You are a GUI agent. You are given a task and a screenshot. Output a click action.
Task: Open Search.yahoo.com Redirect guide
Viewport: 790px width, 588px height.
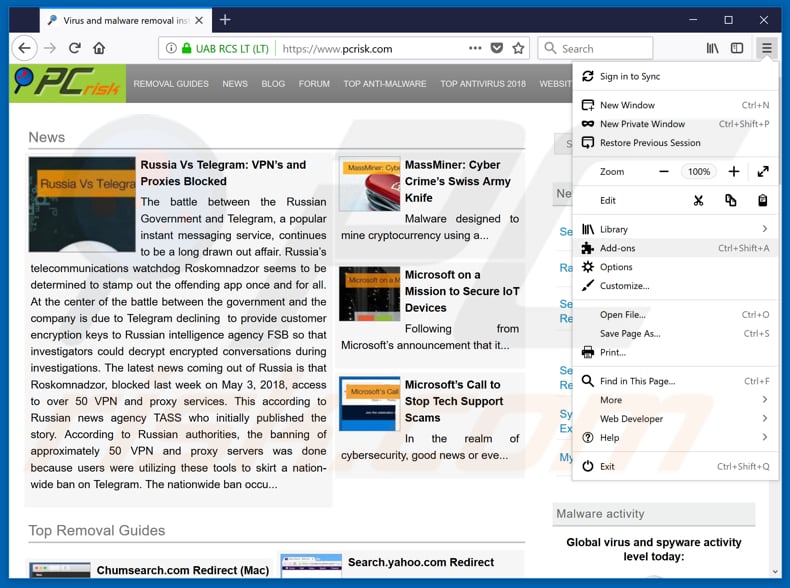(421, 562)
